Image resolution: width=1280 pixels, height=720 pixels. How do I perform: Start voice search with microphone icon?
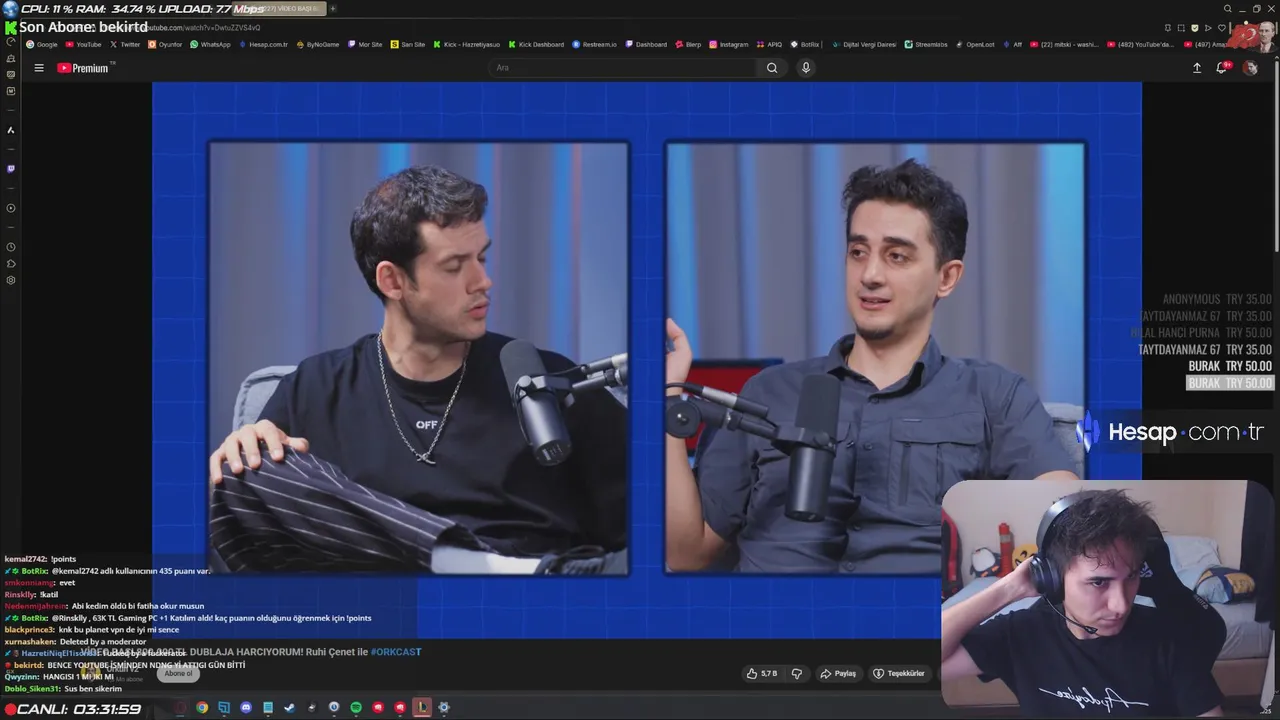806,68
